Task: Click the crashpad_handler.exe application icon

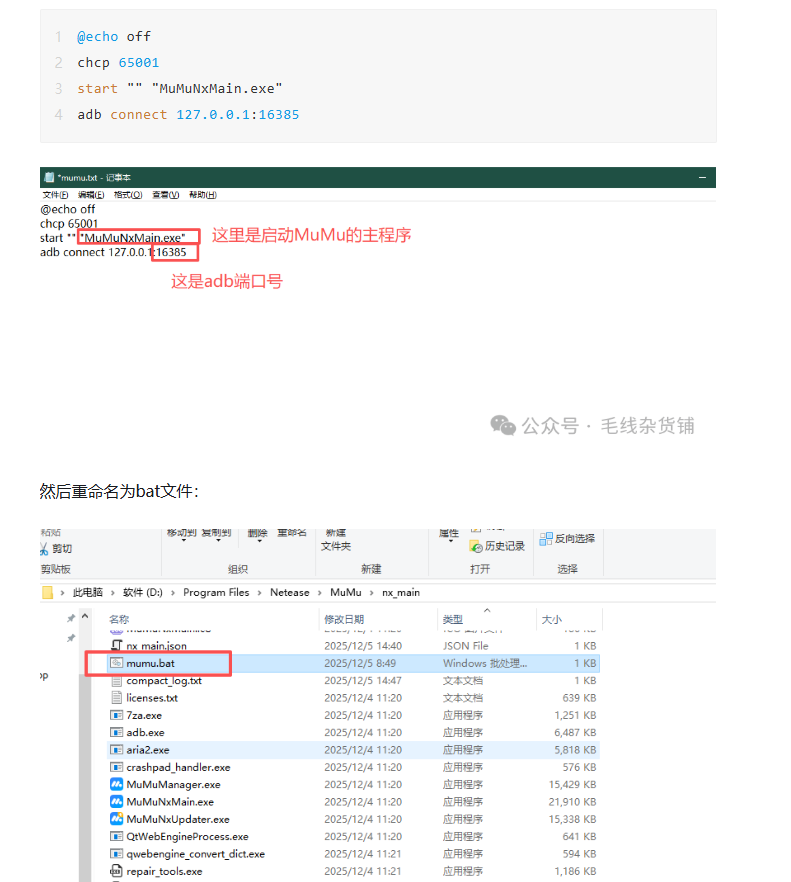Action: (116, 767)
